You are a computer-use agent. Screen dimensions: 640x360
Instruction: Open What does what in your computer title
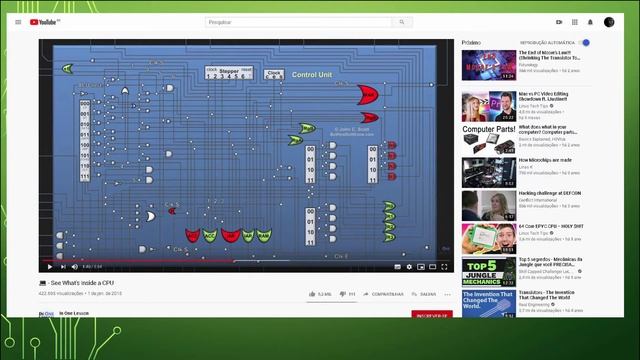(547, 129)
